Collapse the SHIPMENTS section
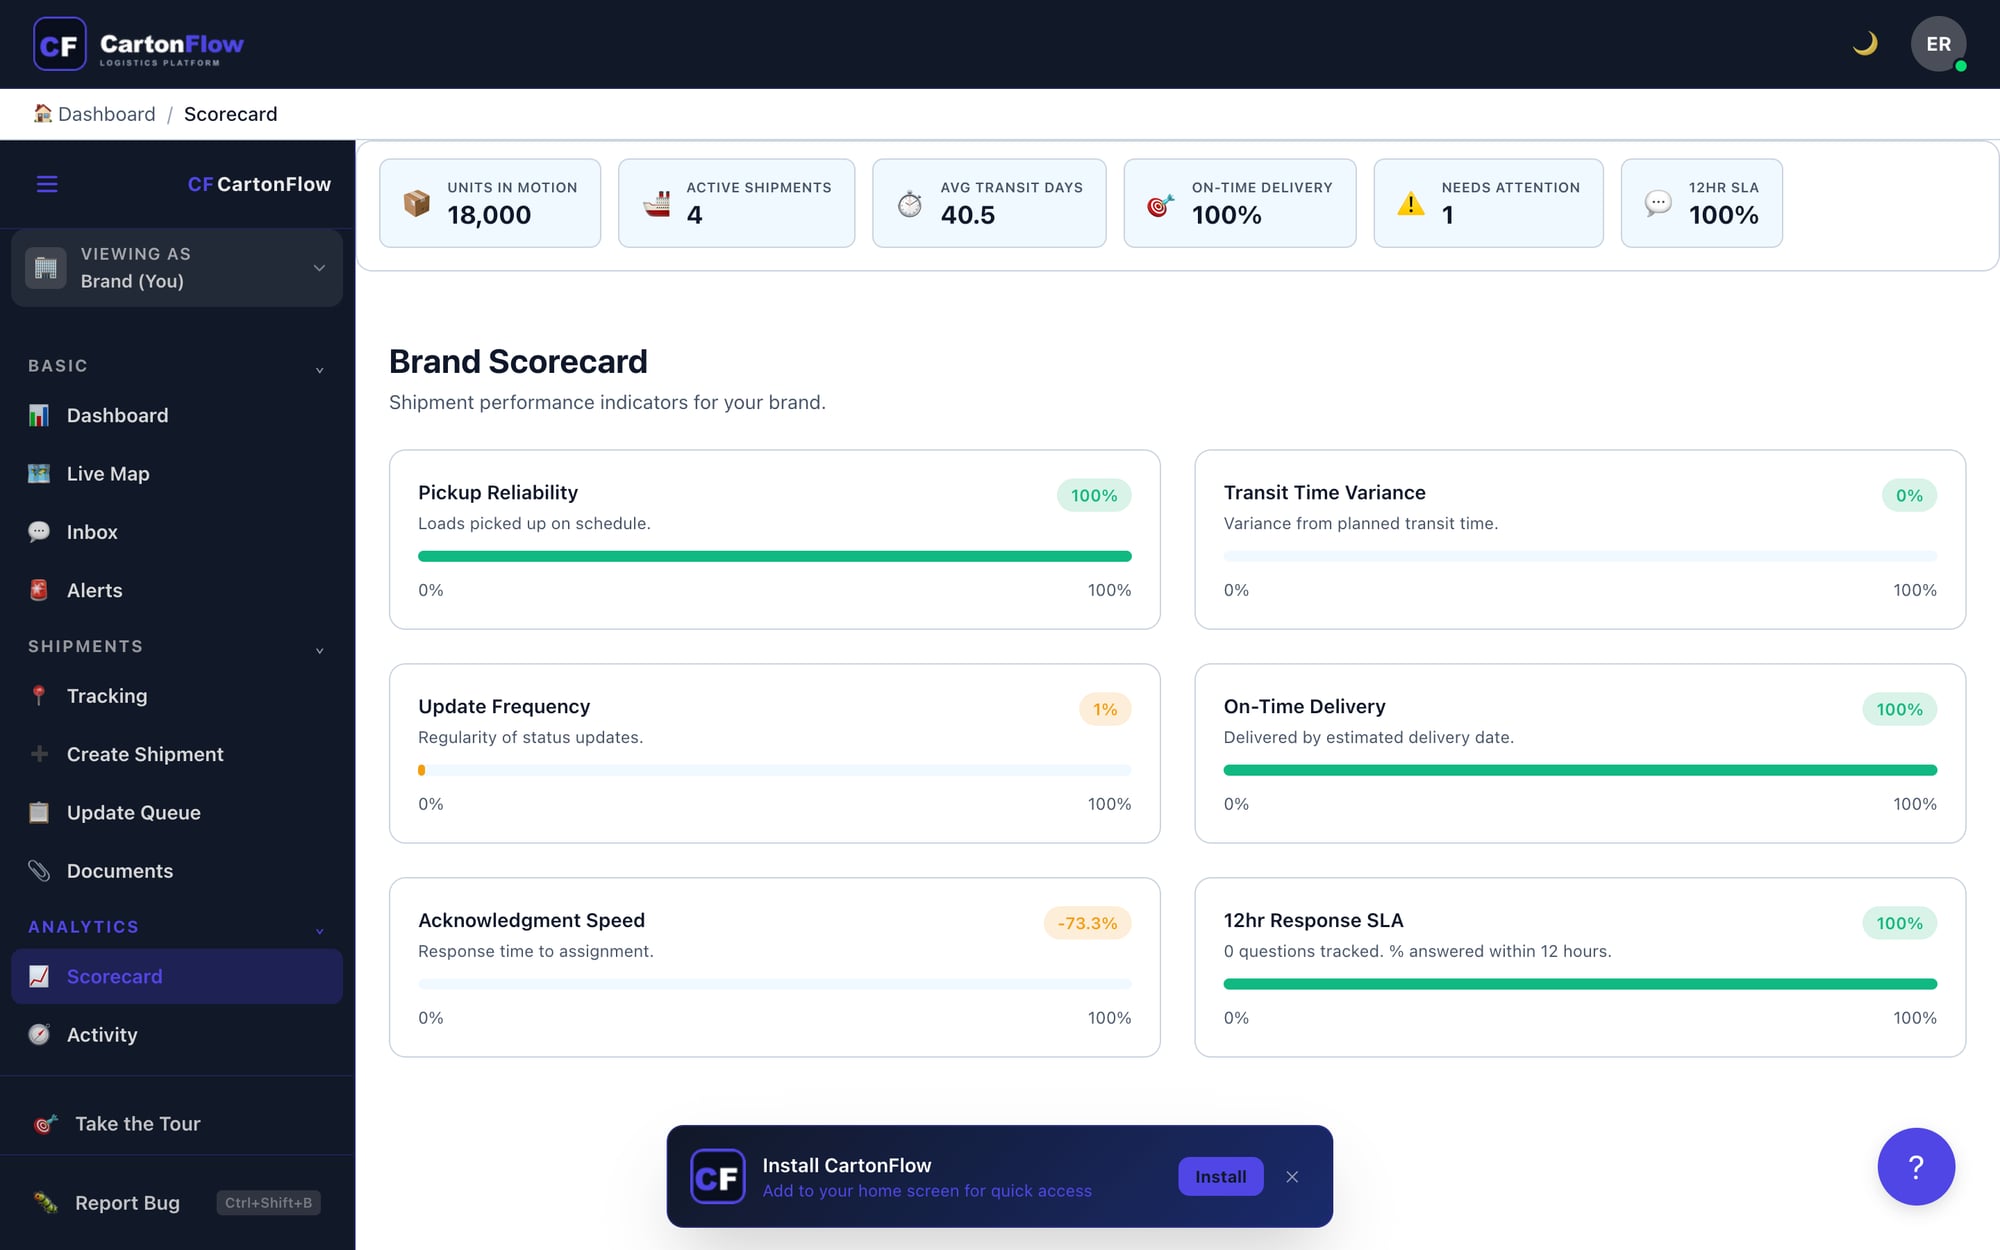This screenshot has width=2000, height=1250. pos(318,650)
